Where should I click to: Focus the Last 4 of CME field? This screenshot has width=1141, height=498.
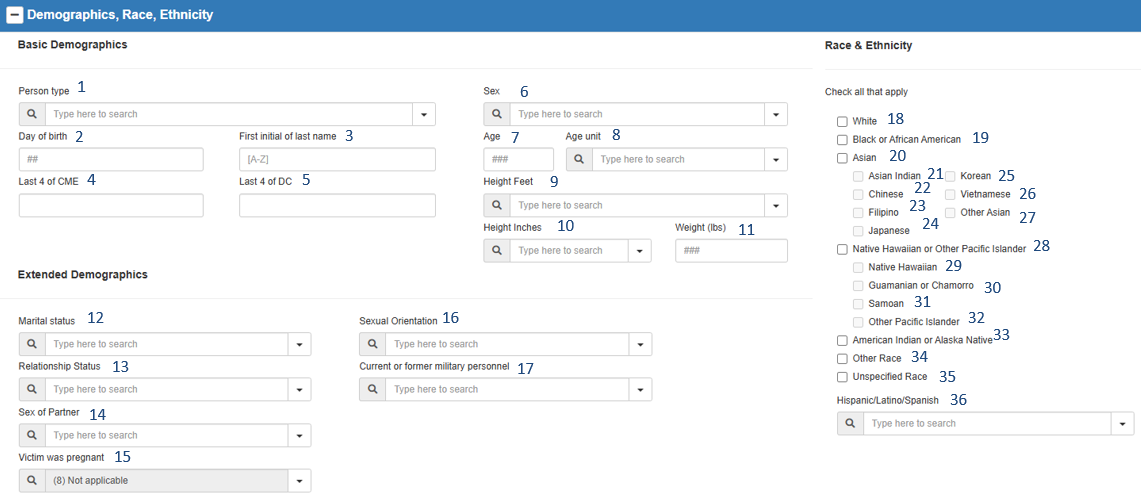point(111,205)
